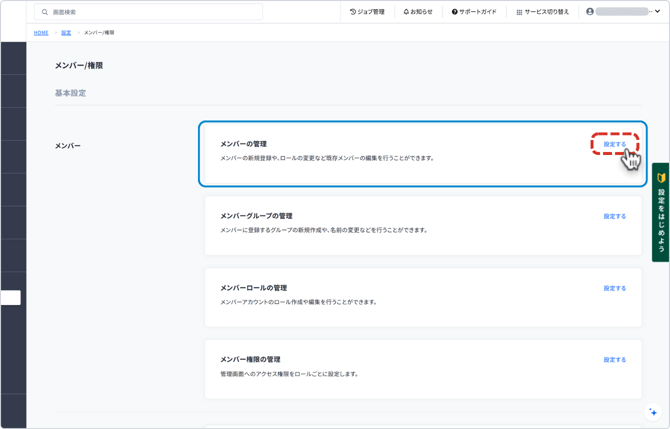Click the user avatar icon

590,12
